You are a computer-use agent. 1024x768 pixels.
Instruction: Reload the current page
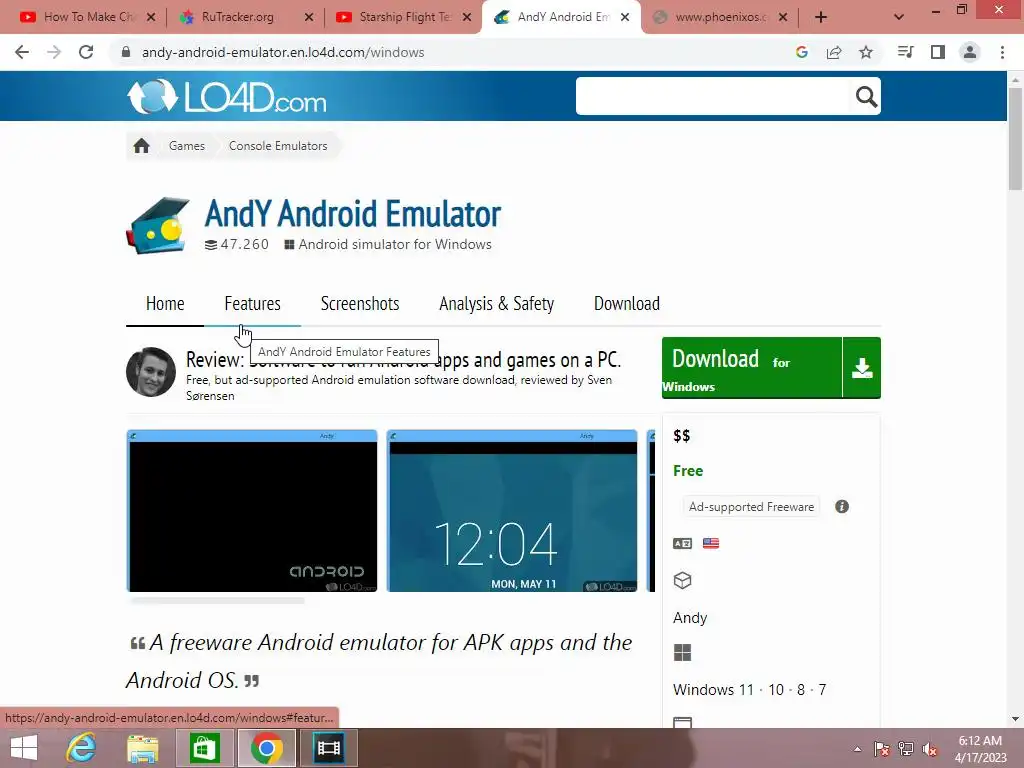(86, 52)
